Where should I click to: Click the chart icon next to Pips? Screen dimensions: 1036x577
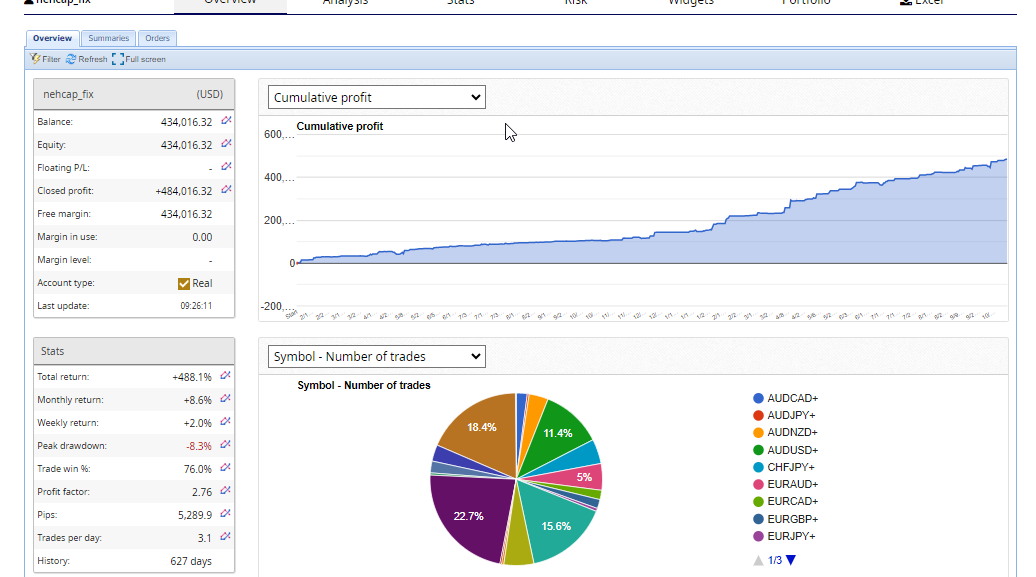click(x=226, y=514)
